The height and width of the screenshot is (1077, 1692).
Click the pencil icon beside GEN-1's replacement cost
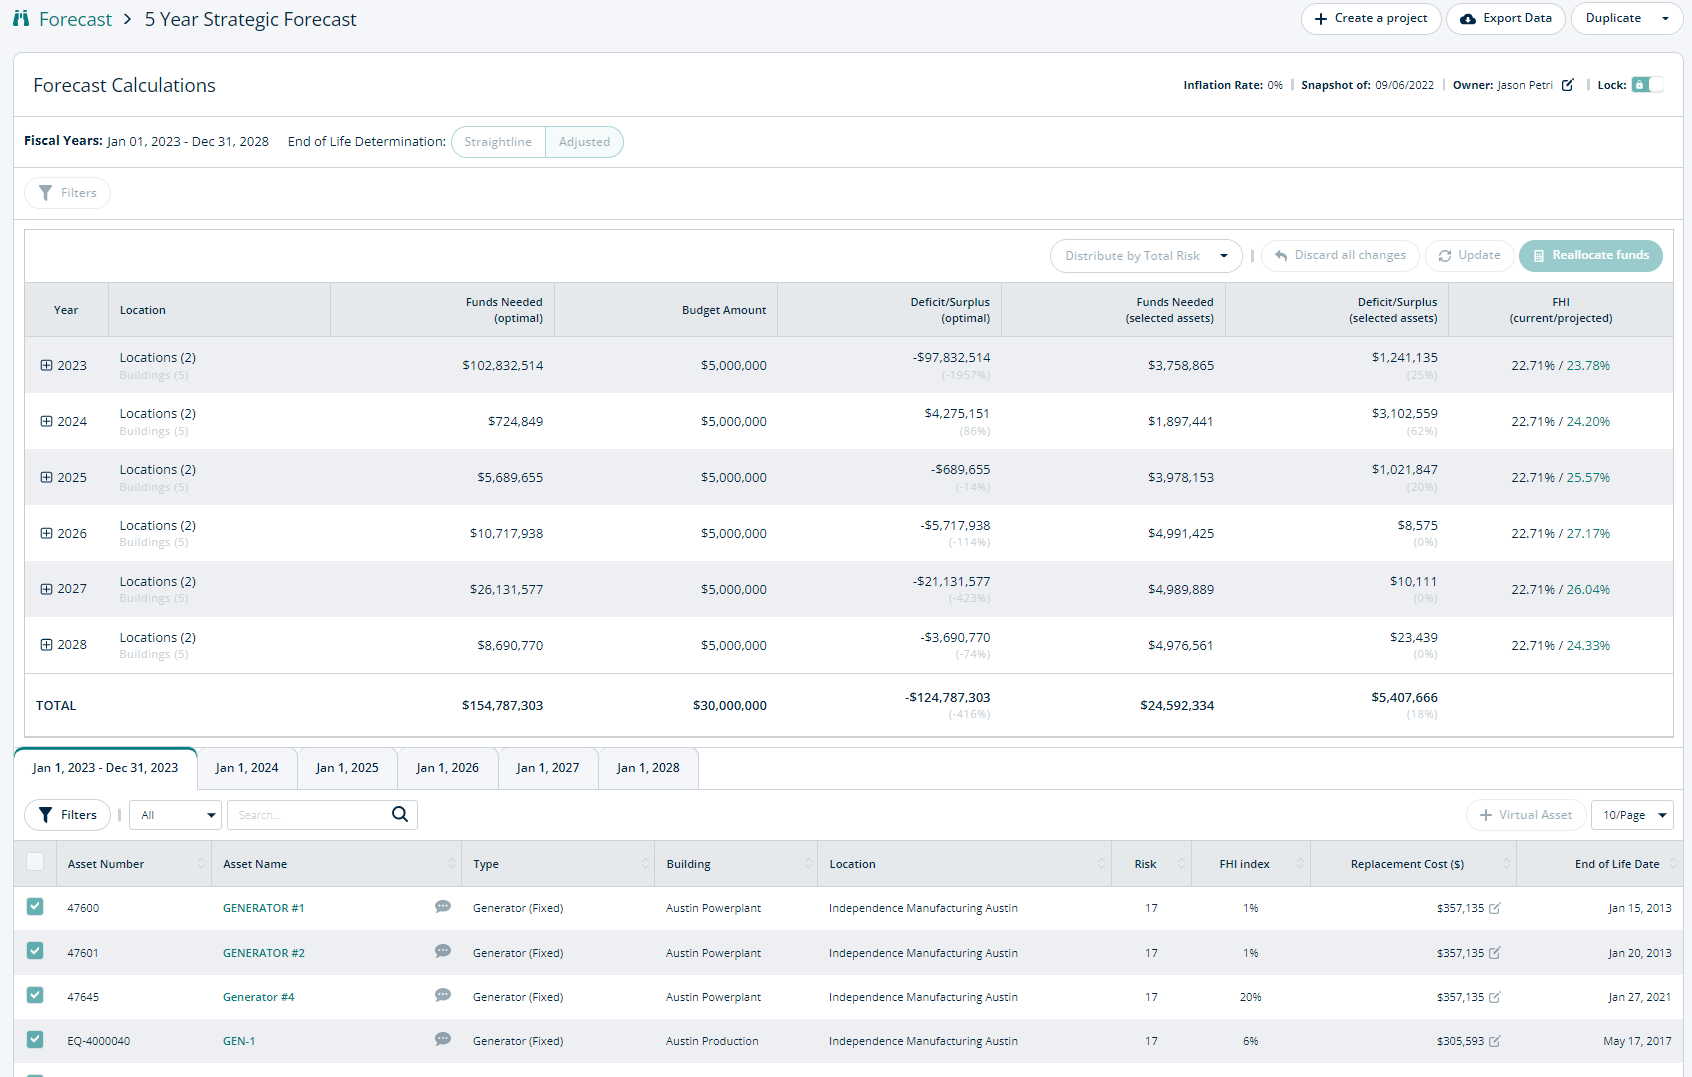click(1494, 1040)
